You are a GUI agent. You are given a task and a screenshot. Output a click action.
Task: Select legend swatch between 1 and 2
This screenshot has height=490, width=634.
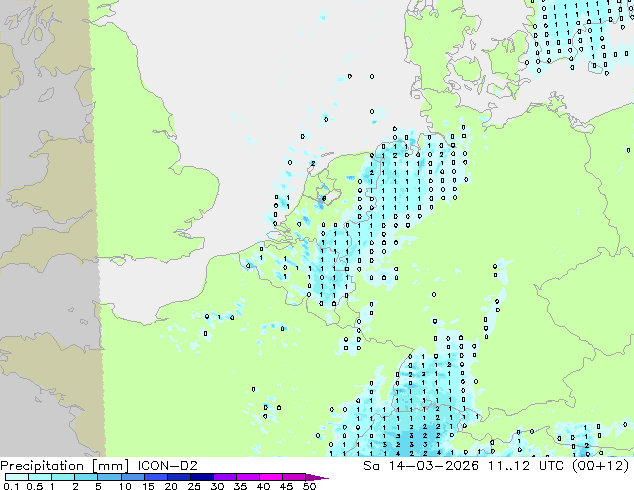63,477
